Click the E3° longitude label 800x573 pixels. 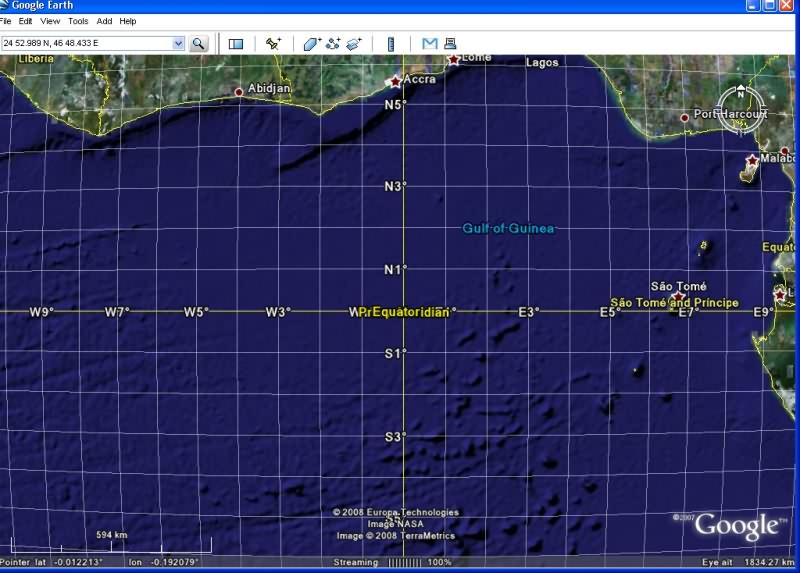tap(529, 312)
